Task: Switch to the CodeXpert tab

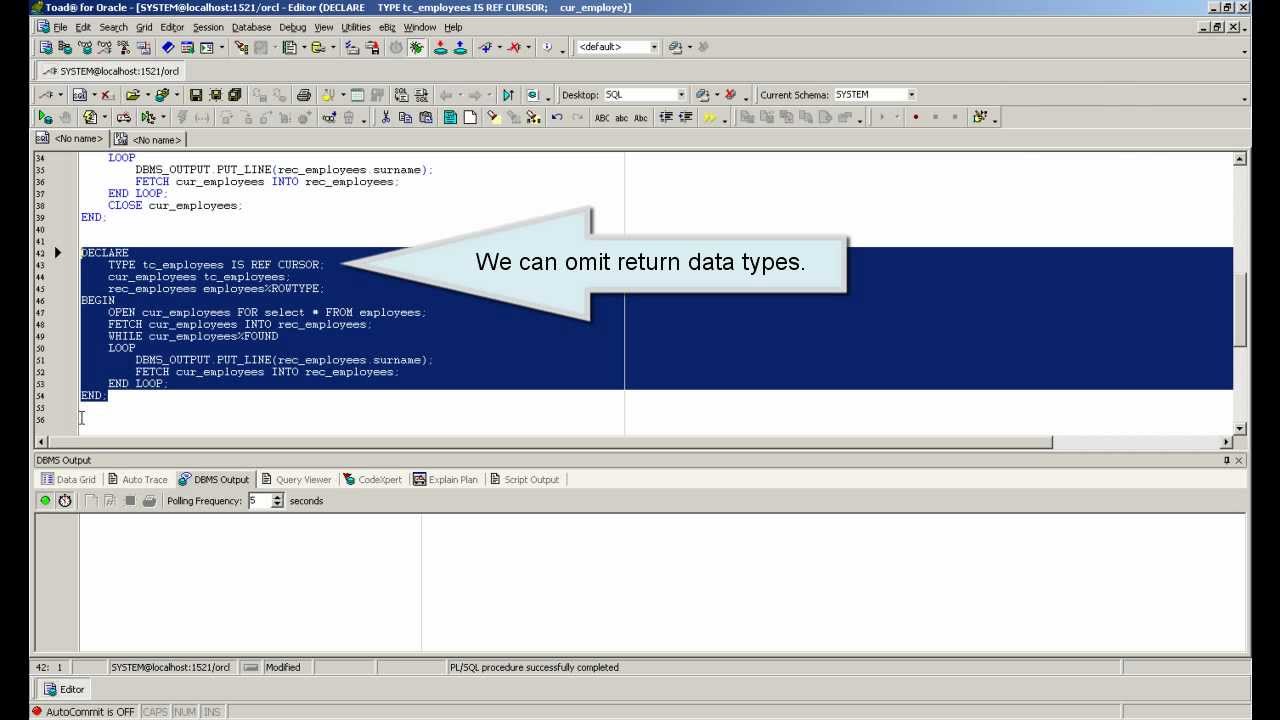Action: coord(372,480)
